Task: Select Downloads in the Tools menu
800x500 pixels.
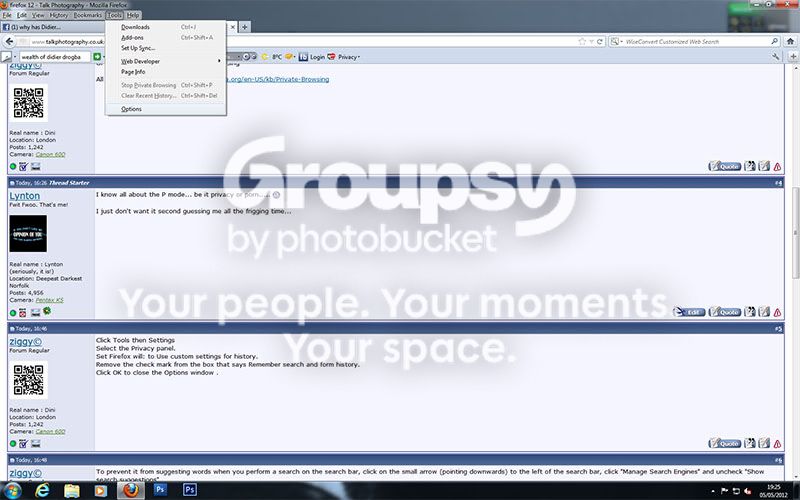Action: 166,27
